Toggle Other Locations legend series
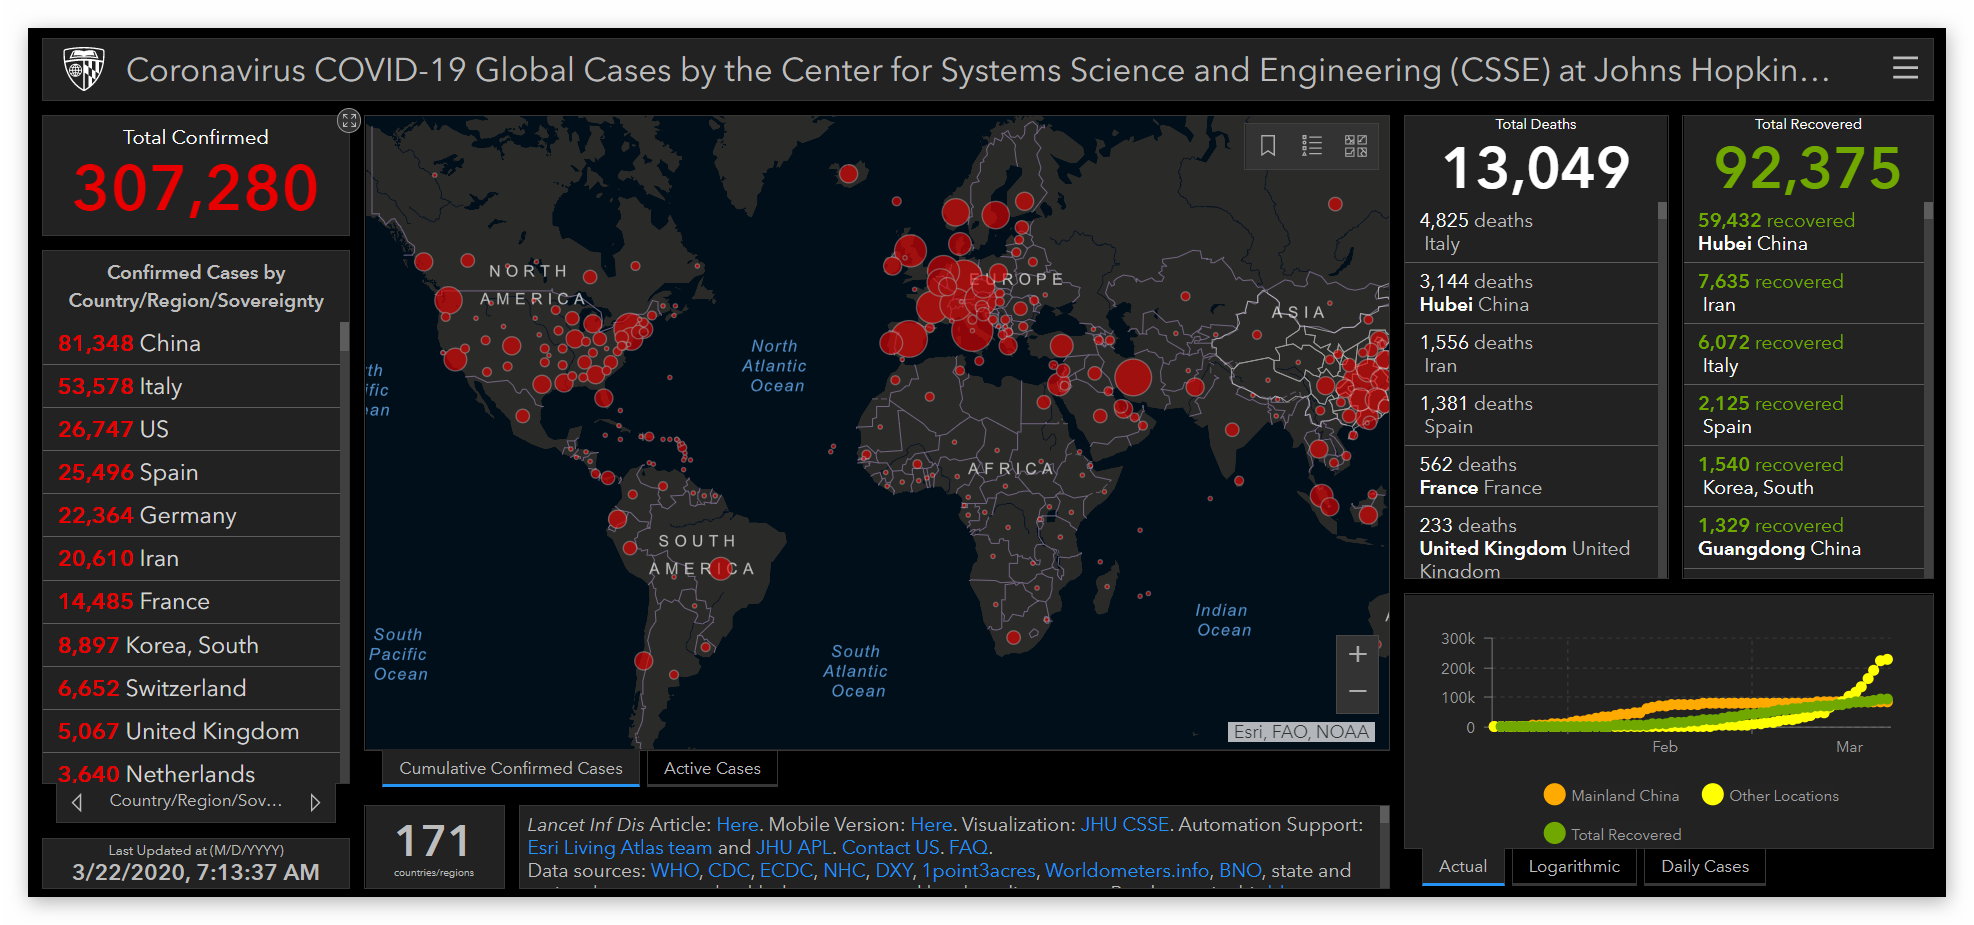Screen dimensions: 1974x925 1770,795
